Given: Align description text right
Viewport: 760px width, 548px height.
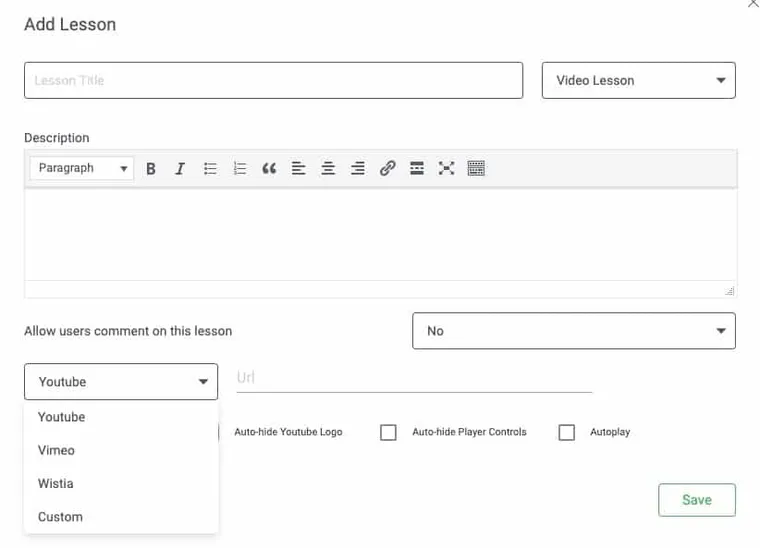Looking at the screenshot, I should (358, 169).
